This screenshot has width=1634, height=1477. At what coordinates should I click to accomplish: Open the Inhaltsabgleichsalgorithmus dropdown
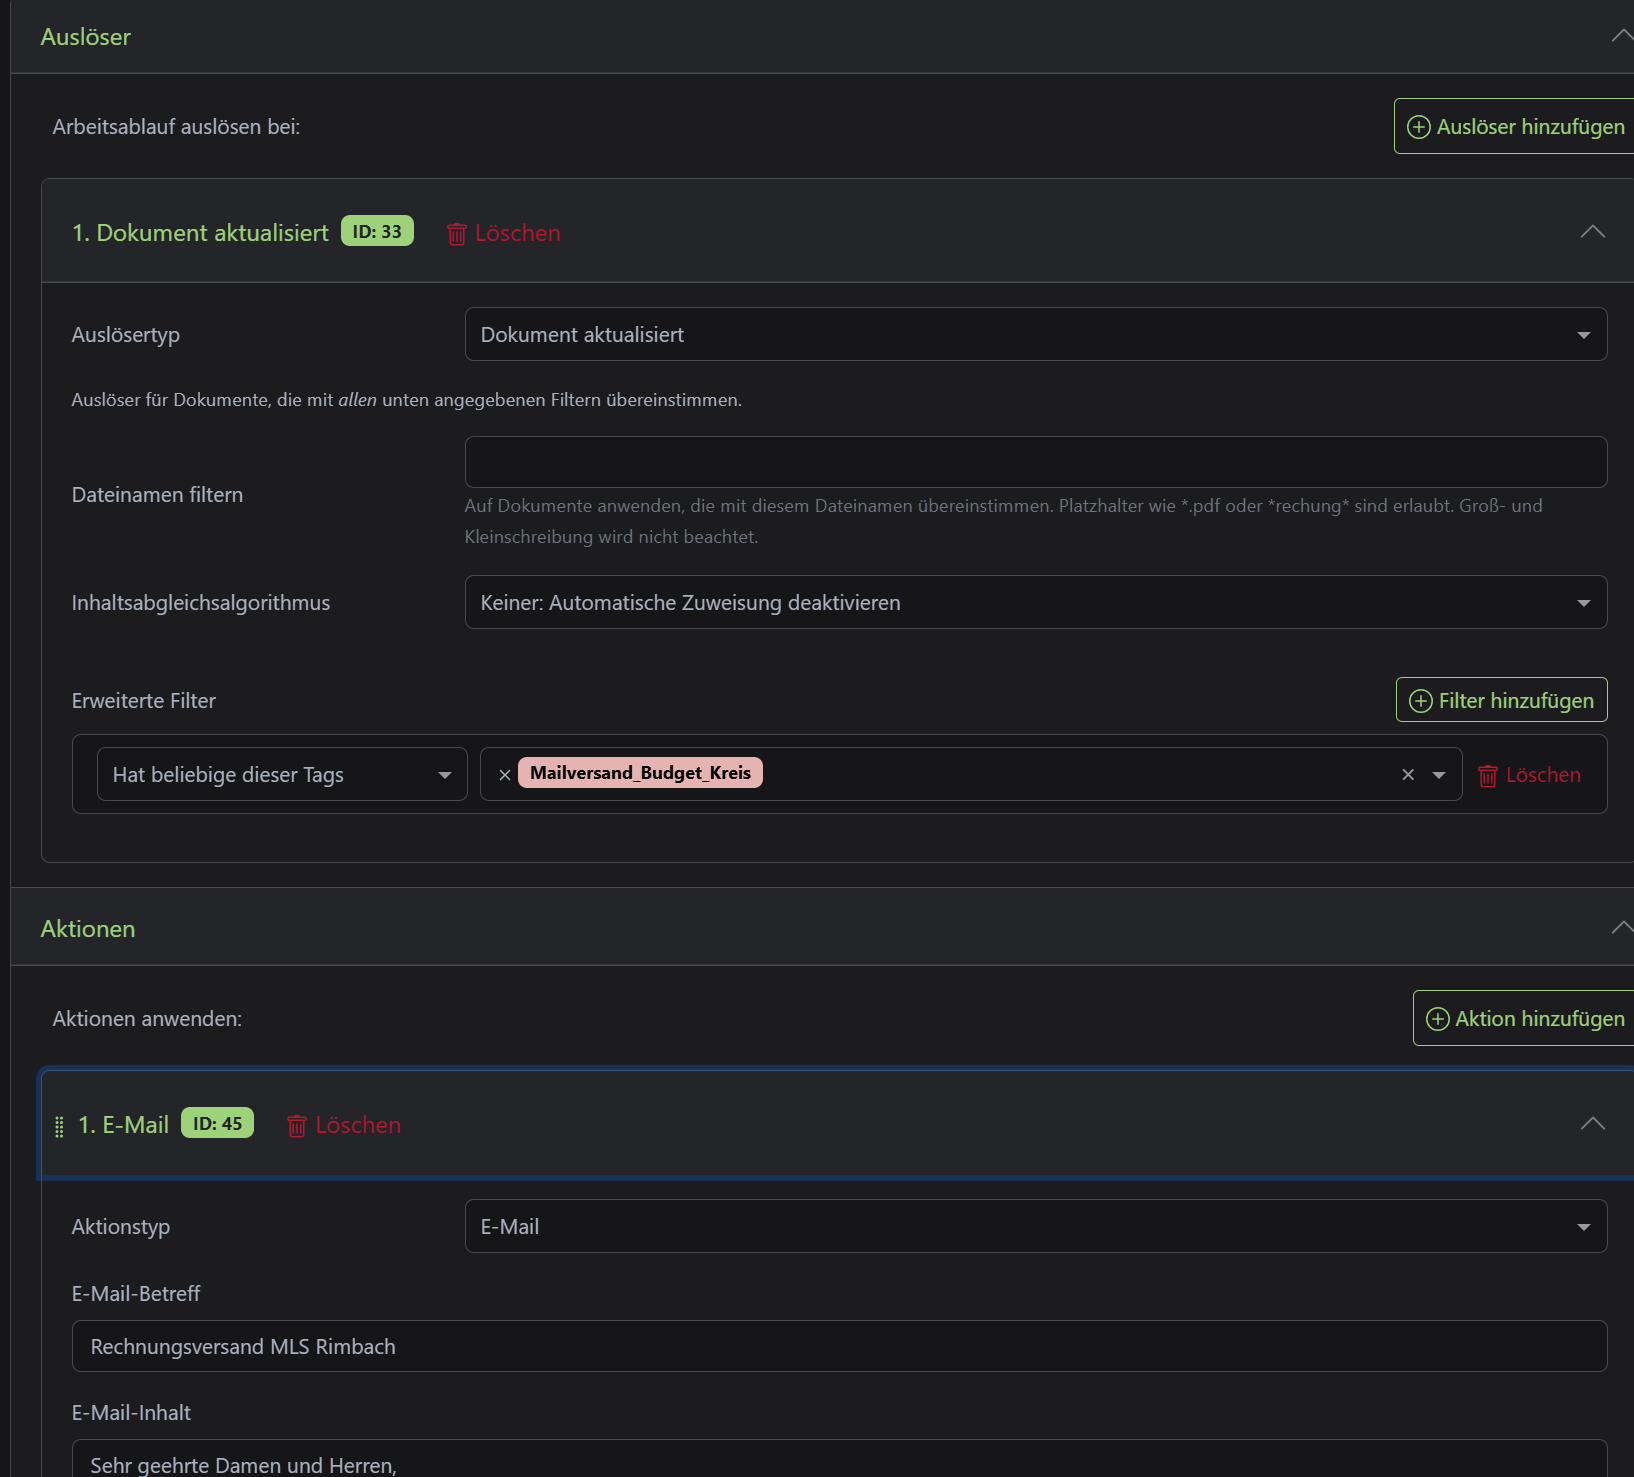1035,603
